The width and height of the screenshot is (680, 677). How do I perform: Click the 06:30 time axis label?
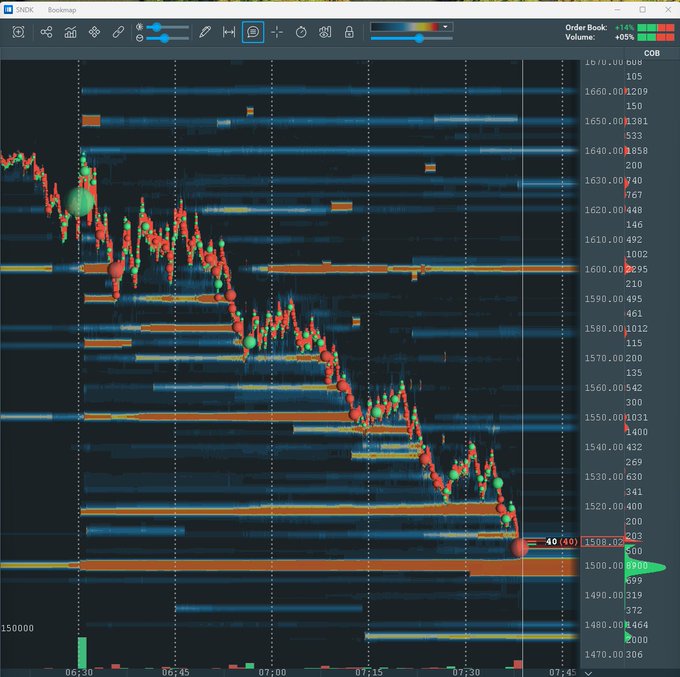point(79,672)
